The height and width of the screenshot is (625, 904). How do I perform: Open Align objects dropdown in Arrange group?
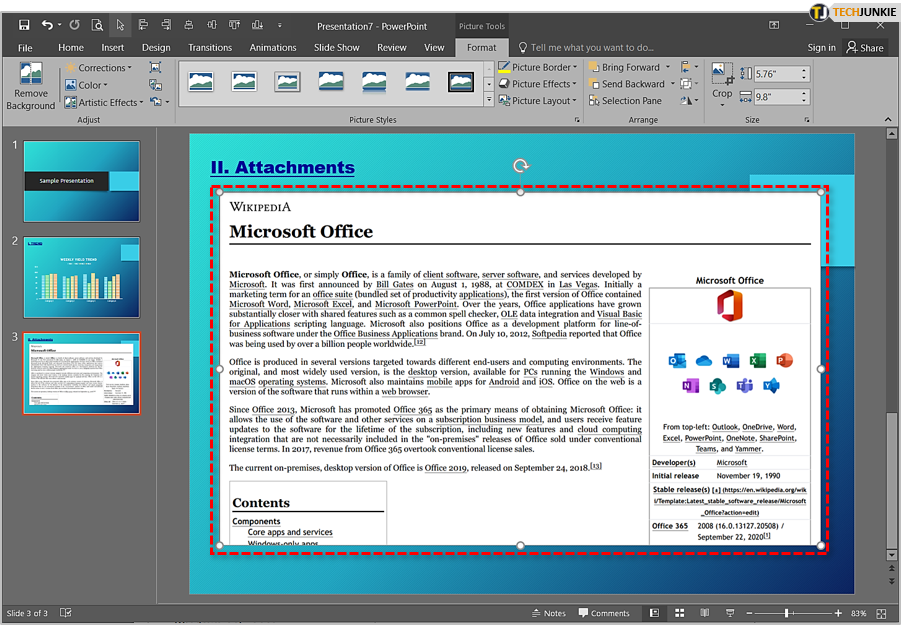point(689,67)
